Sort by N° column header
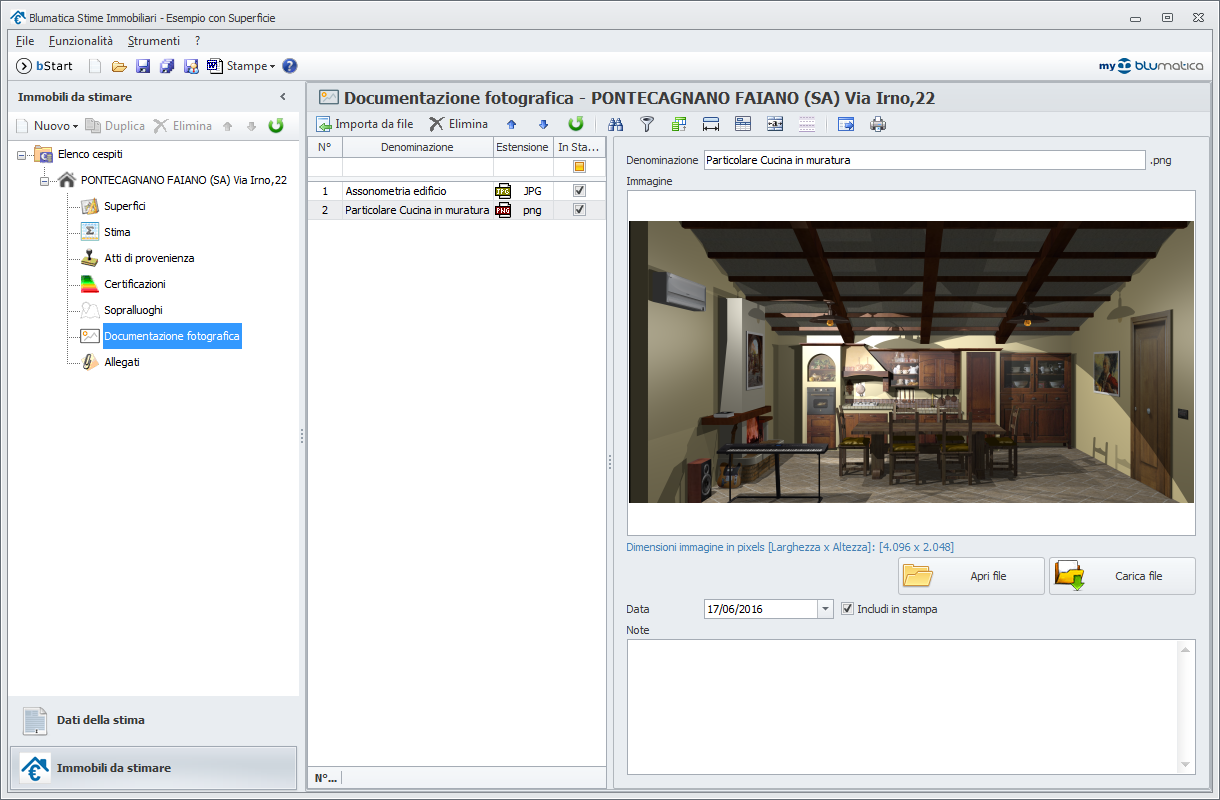The width and height of the screenshot is (1220, 800). 325,147
